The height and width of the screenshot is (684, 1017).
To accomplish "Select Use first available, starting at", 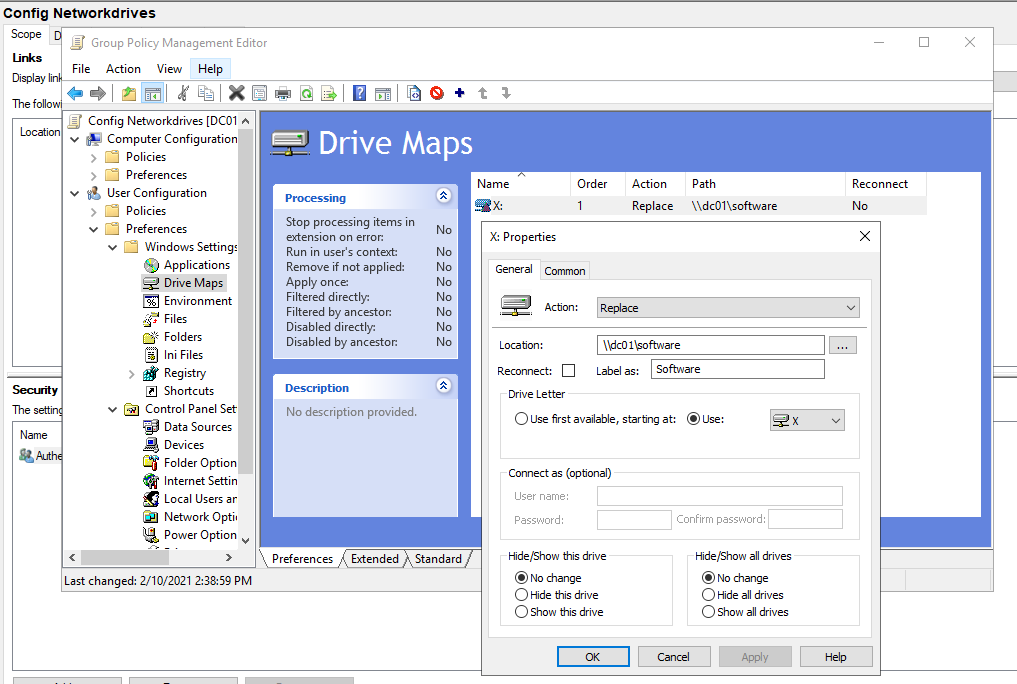I will 521,419.
